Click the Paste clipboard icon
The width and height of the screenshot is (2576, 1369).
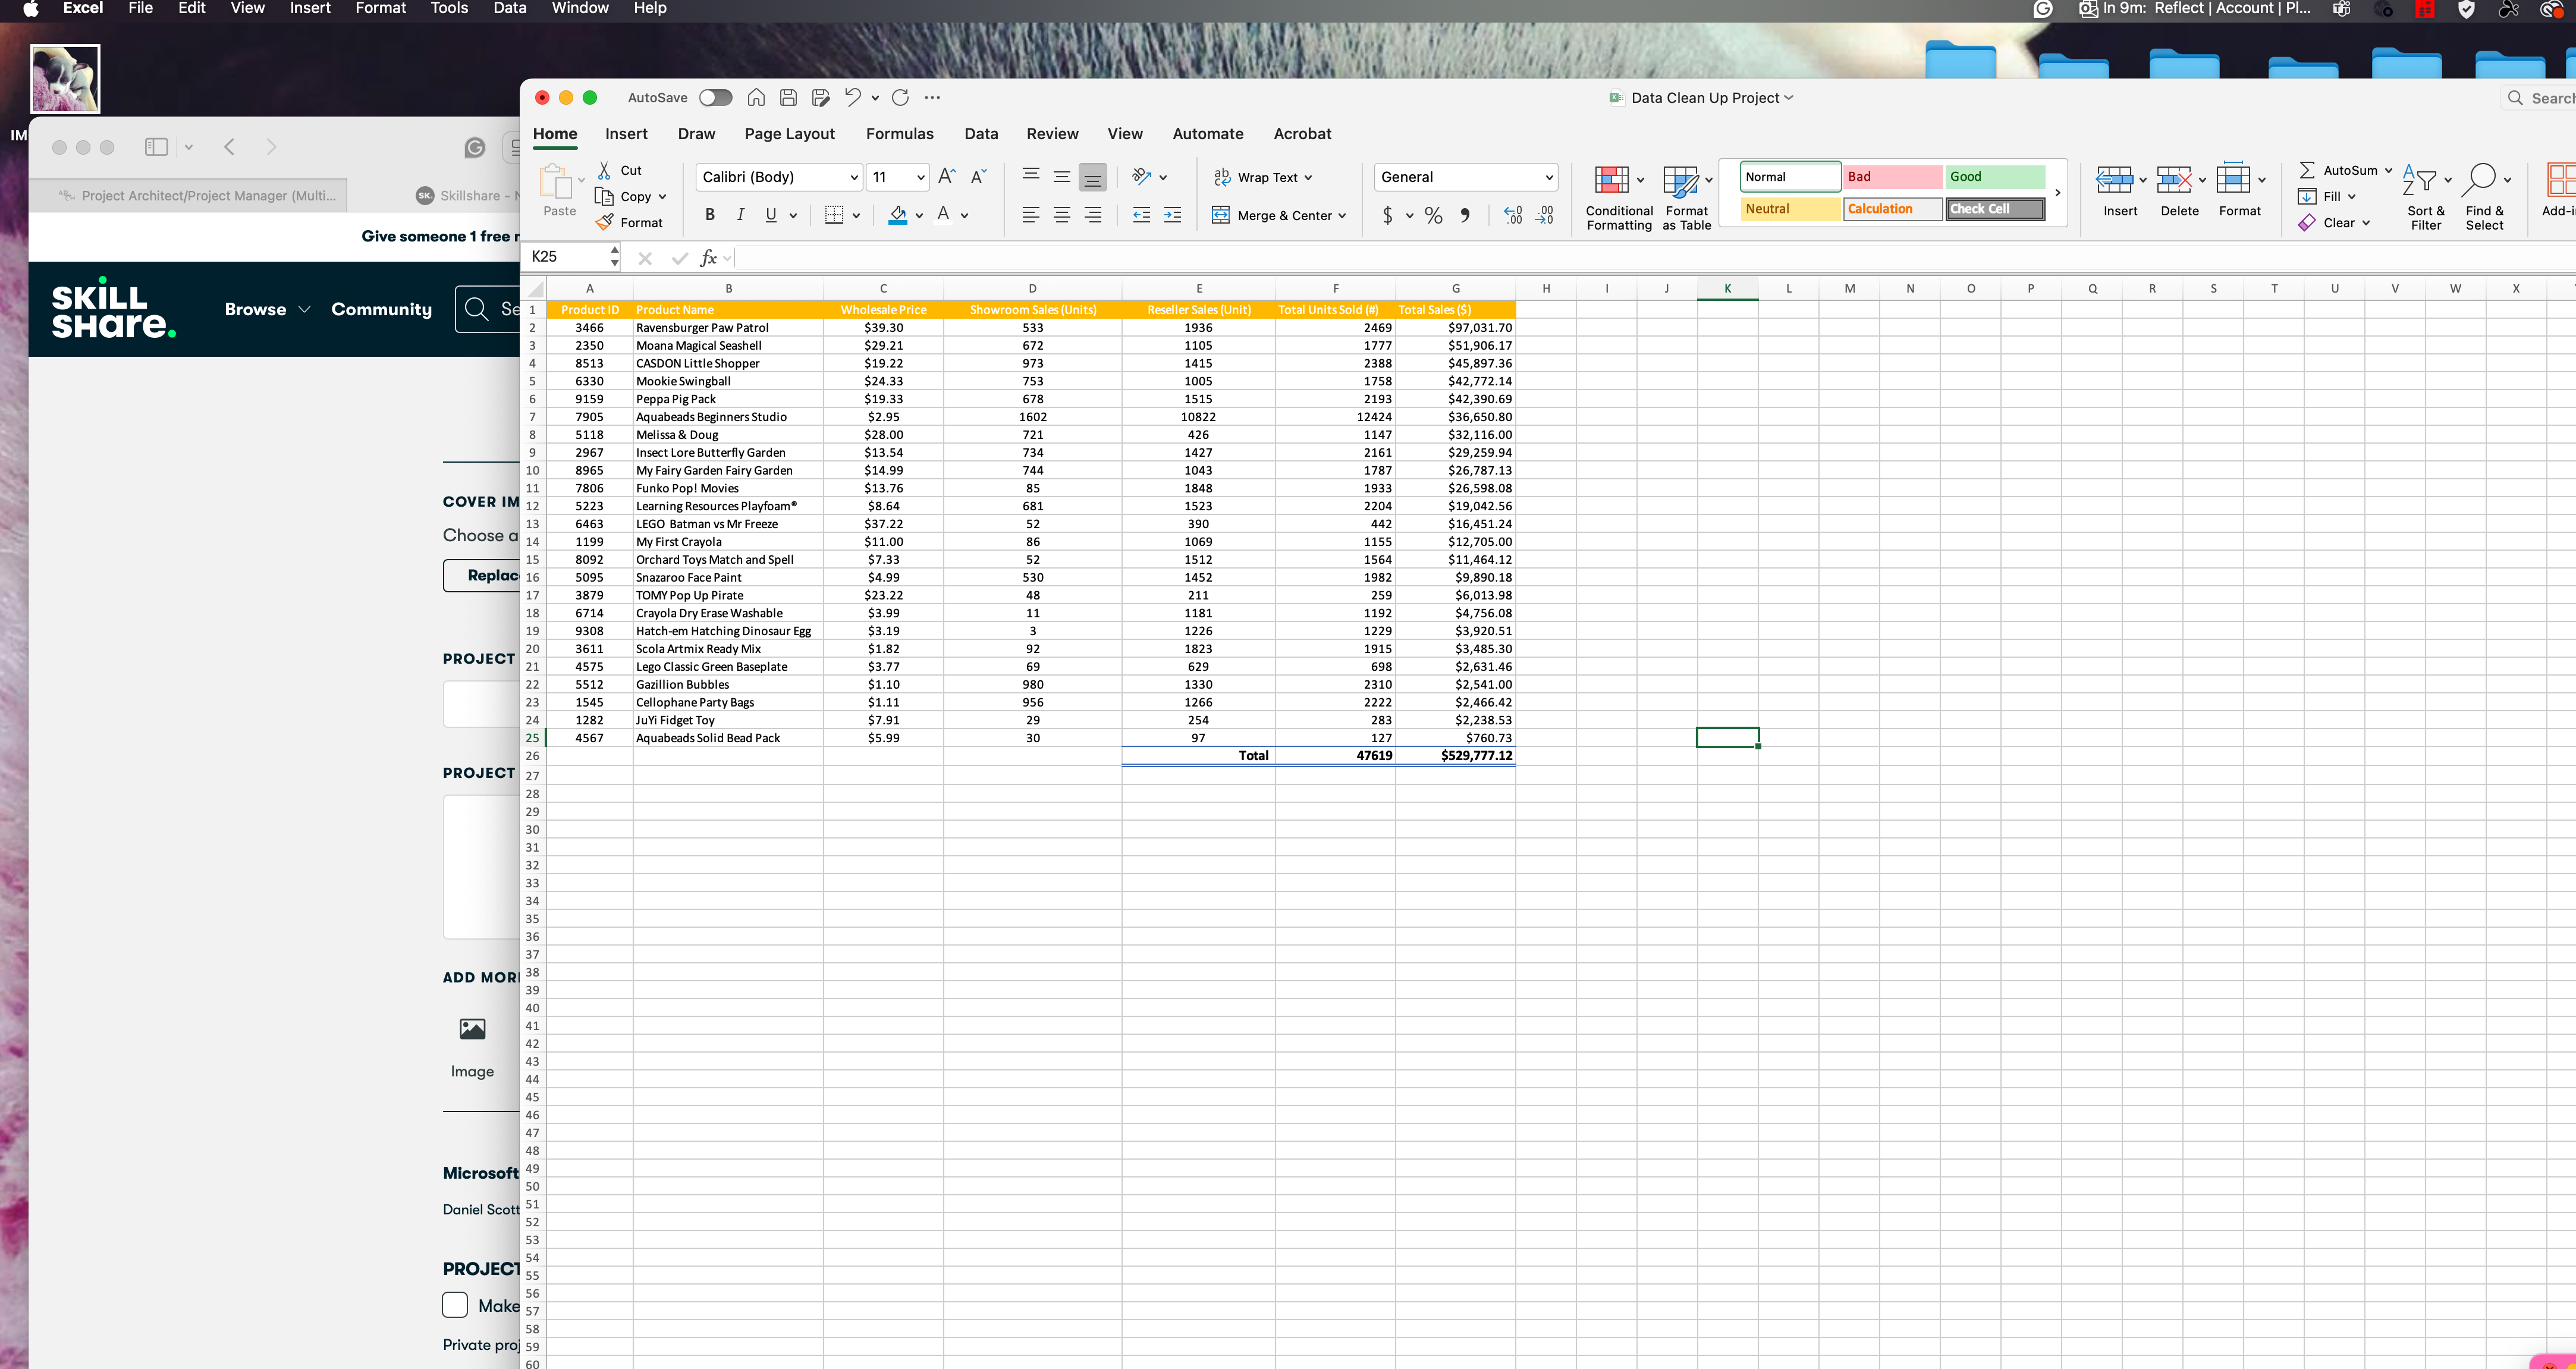556,181
